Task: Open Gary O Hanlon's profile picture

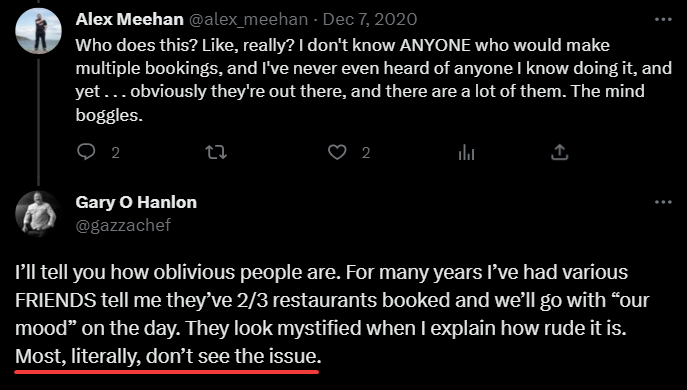Action: pyautogui.click(x=39, y=214)
